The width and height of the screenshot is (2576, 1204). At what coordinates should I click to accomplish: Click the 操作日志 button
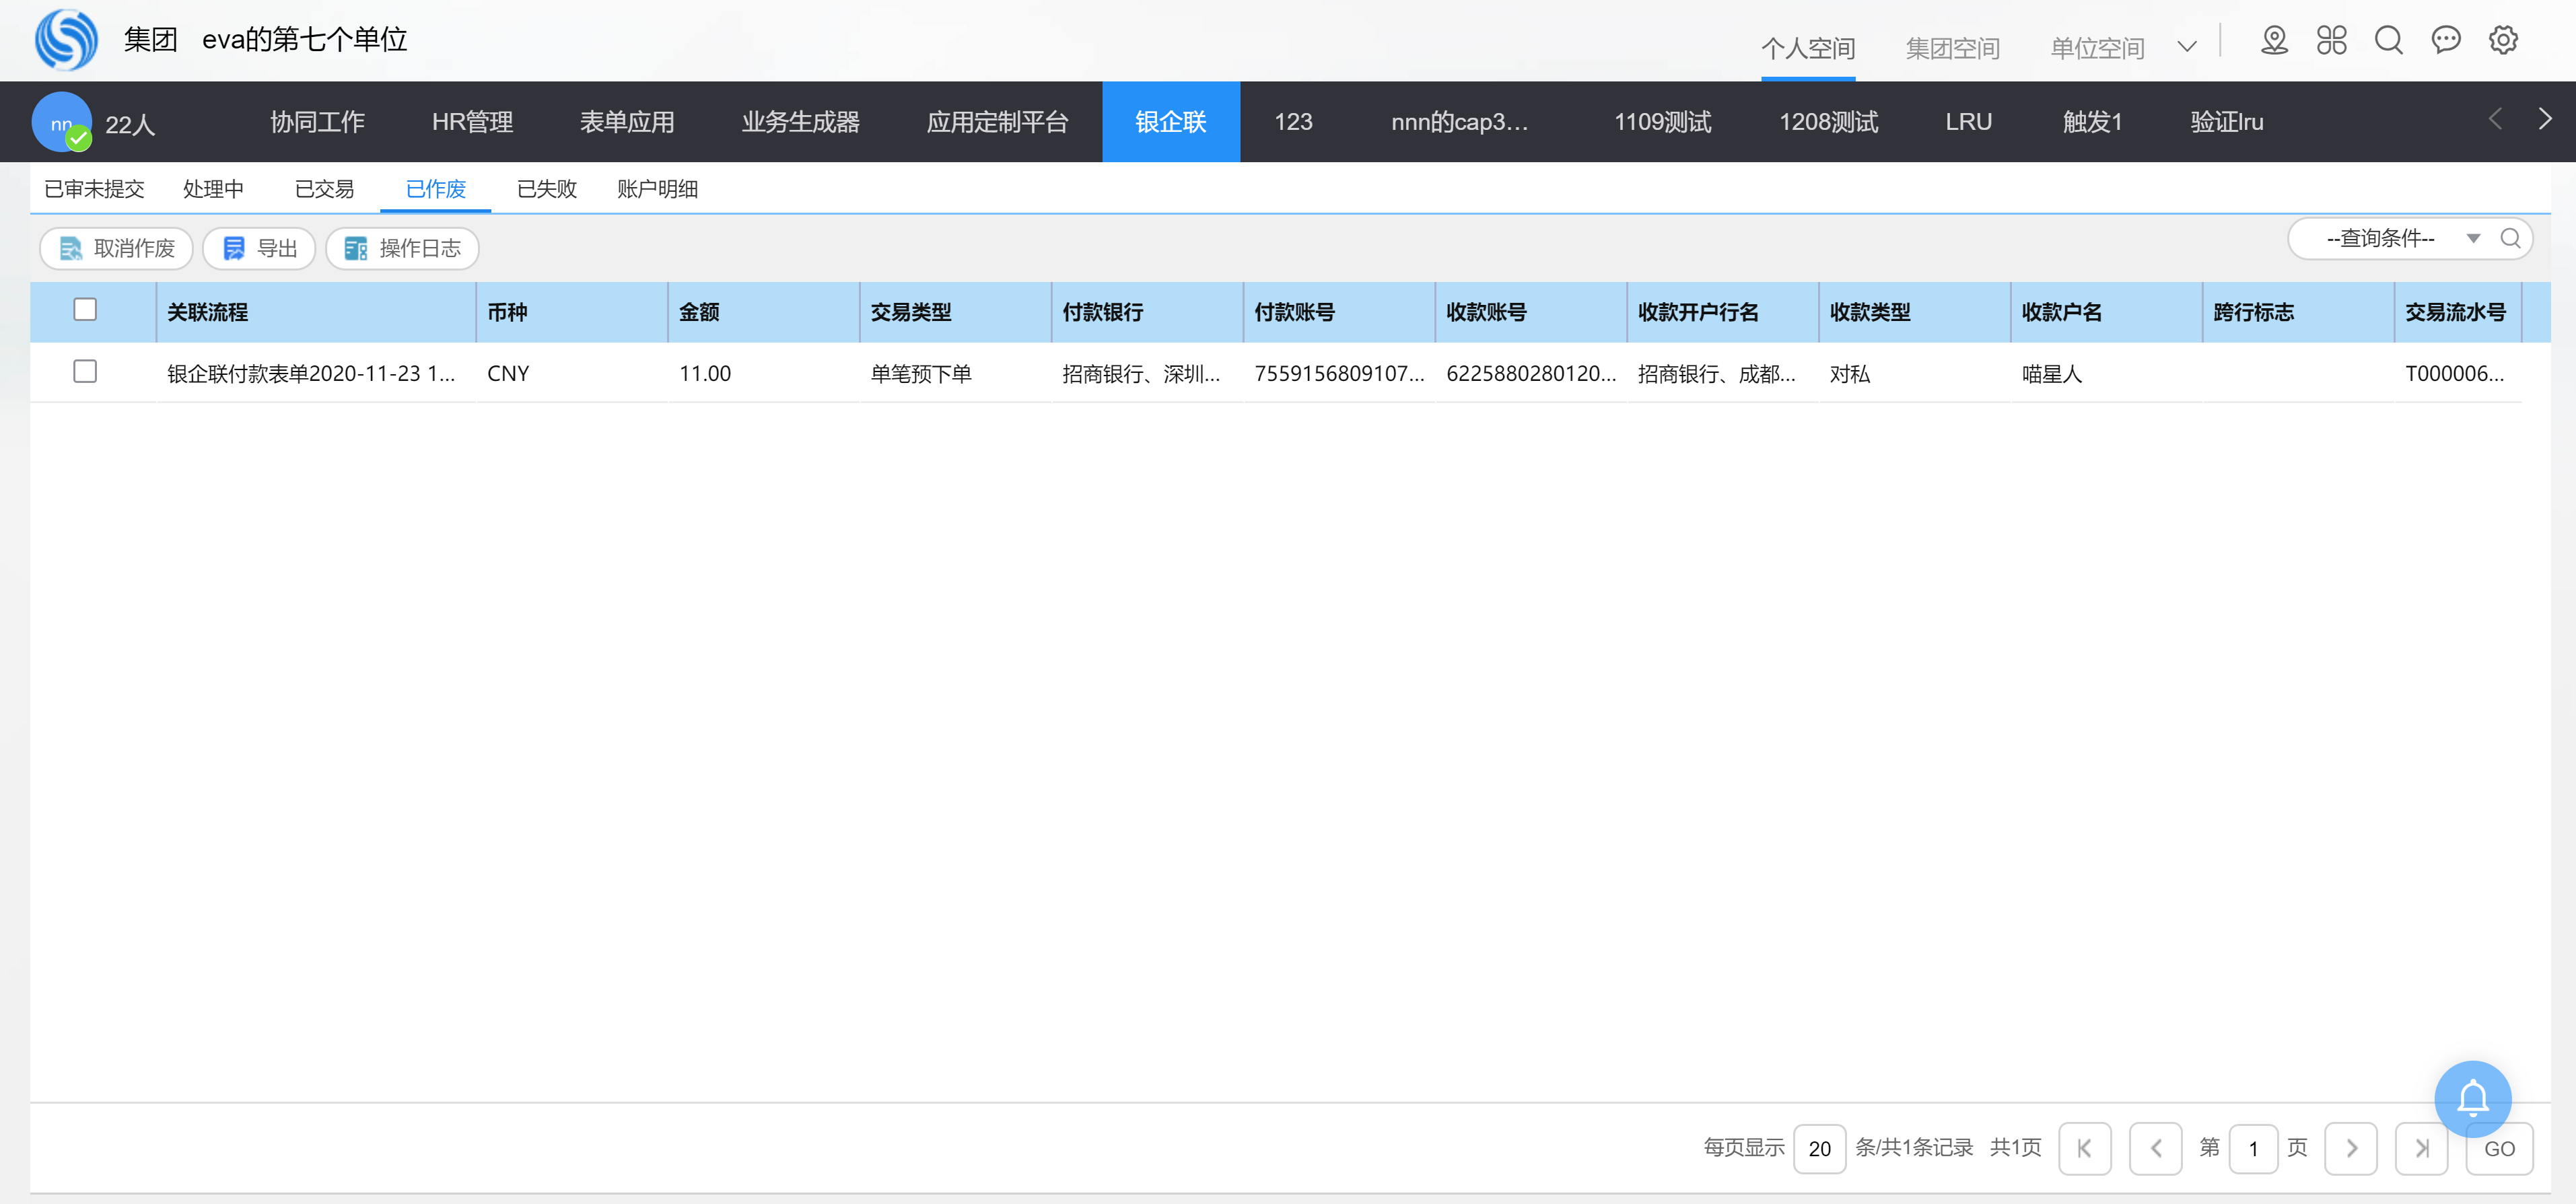point(402,248)
